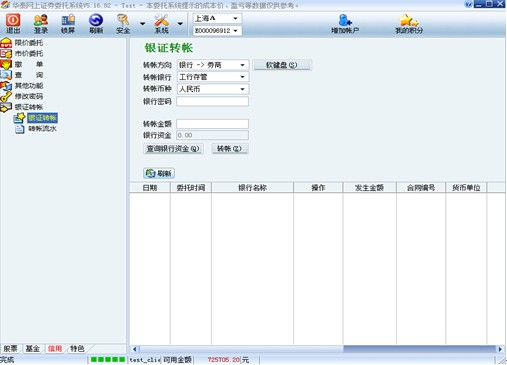Expand the arrow beside 系统 toolbar icon

pyautogui.click(x=180, y=24)
